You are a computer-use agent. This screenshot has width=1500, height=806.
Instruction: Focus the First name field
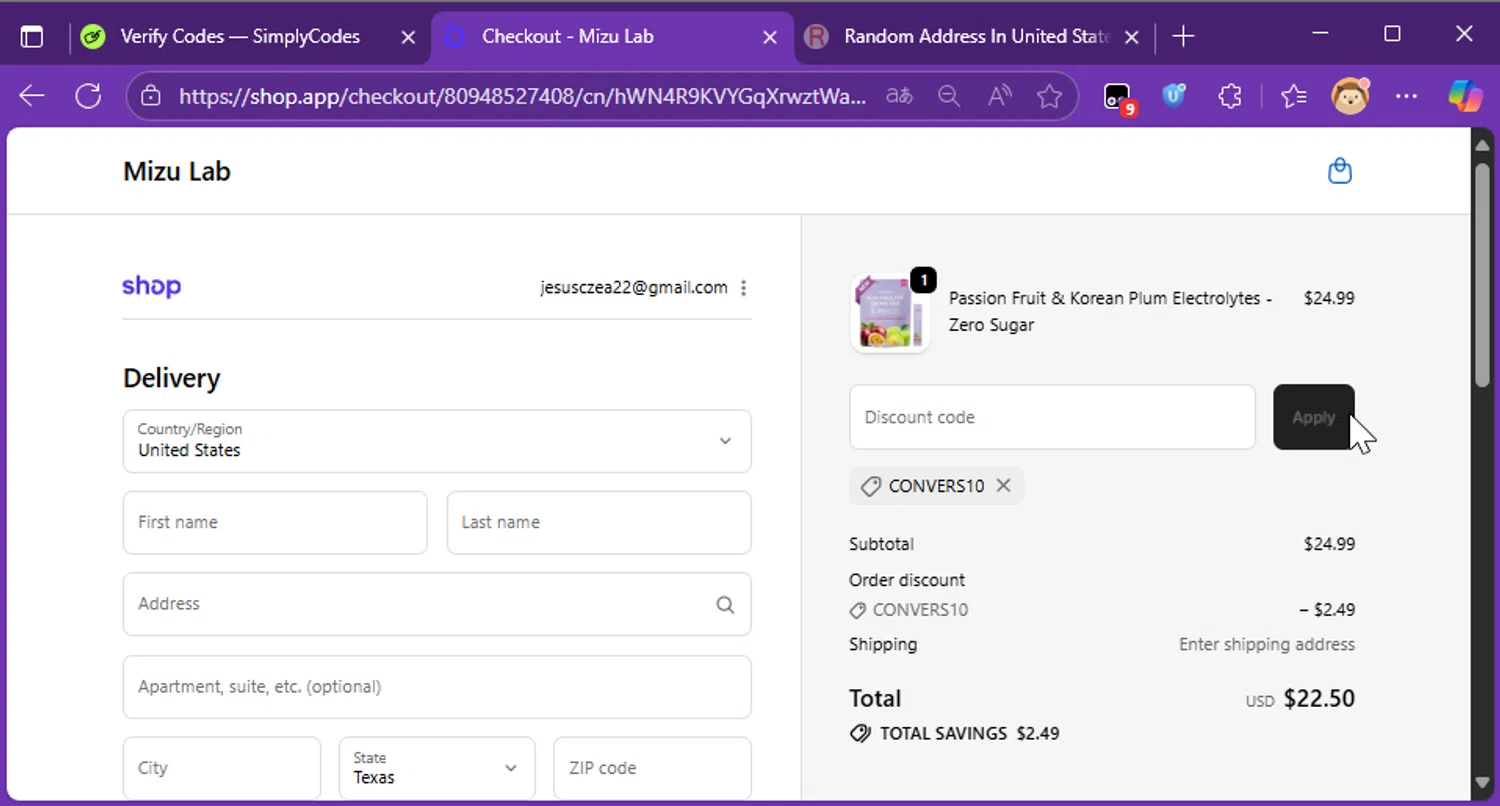point(275,522)
